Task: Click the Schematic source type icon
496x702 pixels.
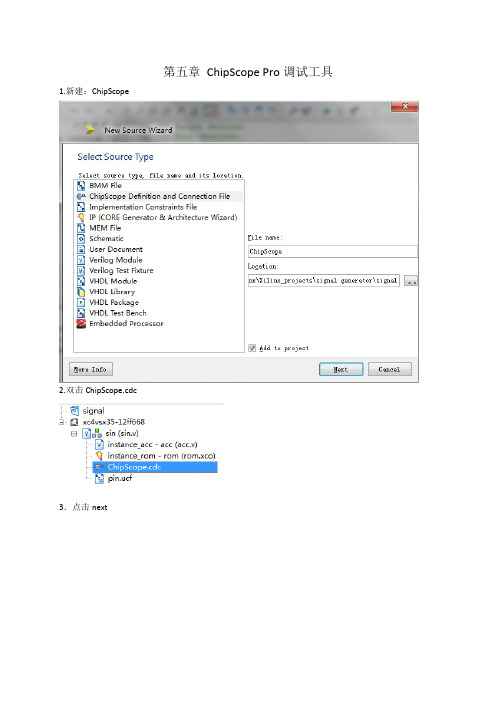Action: pos(81,239)
